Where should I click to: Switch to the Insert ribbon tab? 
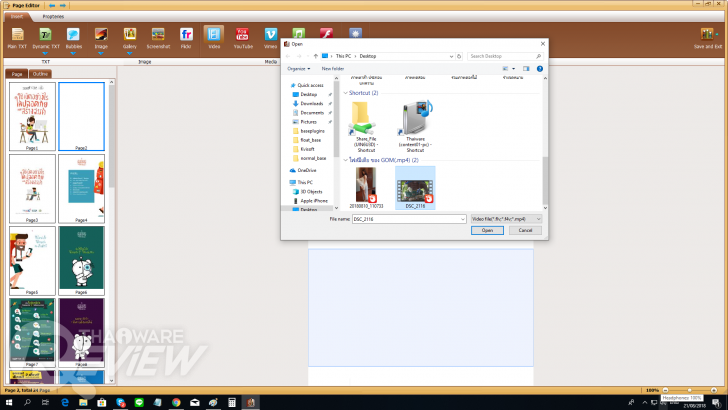click(17, 17)
